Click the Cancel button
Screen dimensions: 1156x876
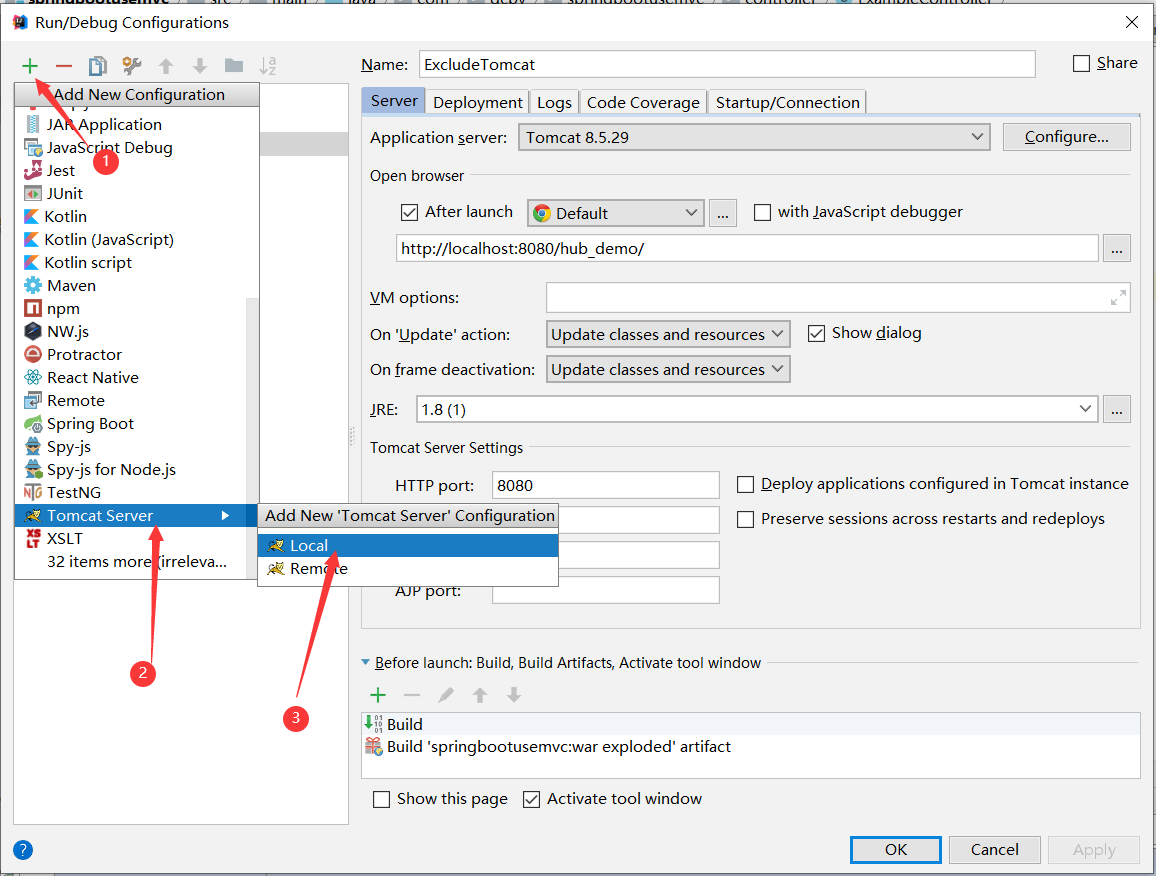pos(995,850)
